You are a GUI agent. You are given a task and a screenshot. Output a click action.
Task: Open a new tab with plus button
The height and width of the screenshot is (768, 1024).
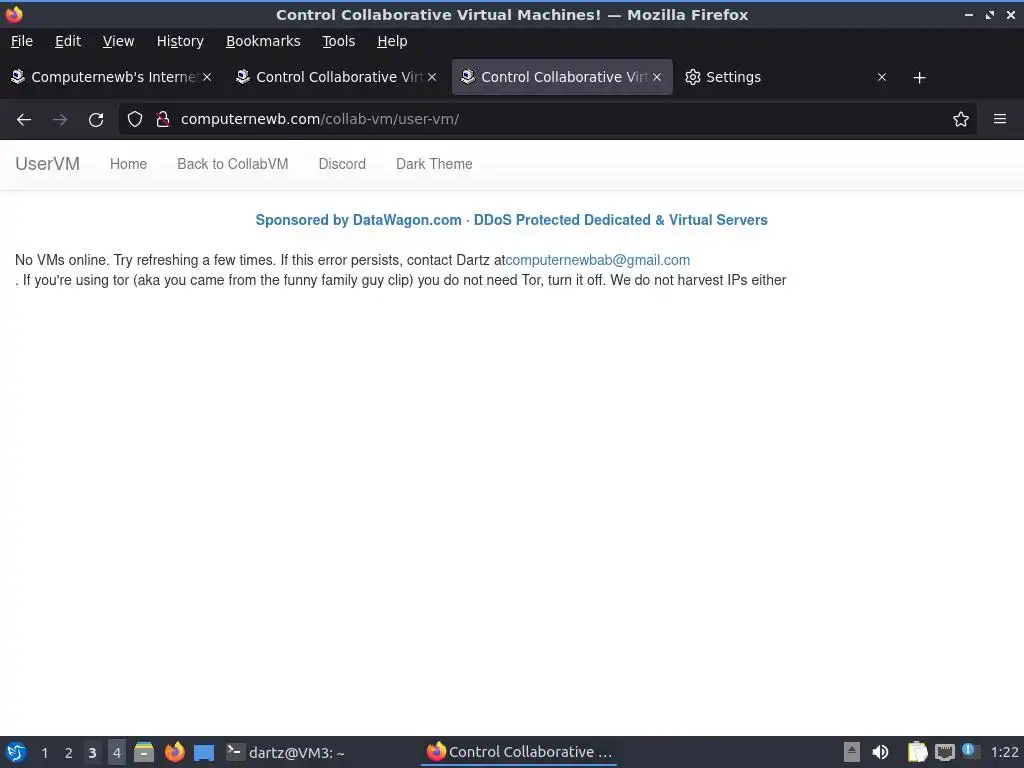(x=919, y=78)
